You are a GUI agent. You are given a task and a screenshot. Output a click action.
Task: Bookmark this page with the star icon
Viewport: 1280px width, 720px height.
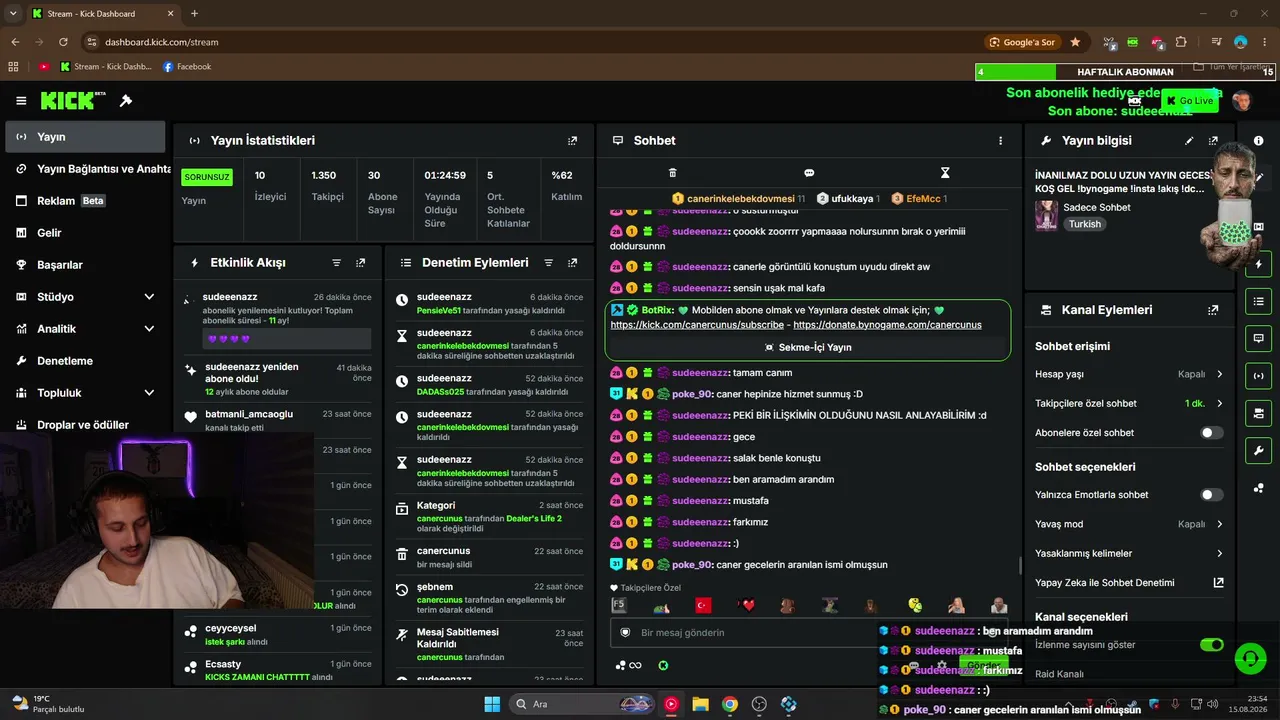click(x=1075, y=42)
